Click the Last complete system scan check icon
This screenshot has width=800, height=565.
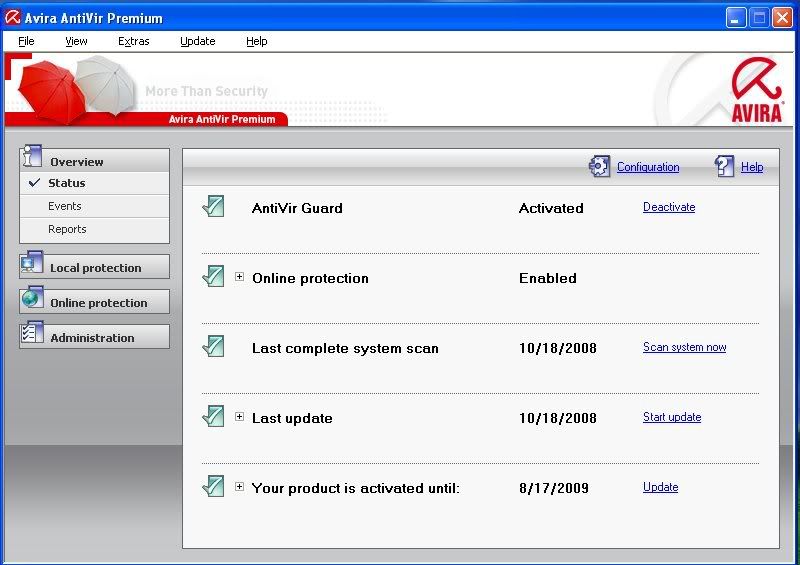click(x=213, y=346)
